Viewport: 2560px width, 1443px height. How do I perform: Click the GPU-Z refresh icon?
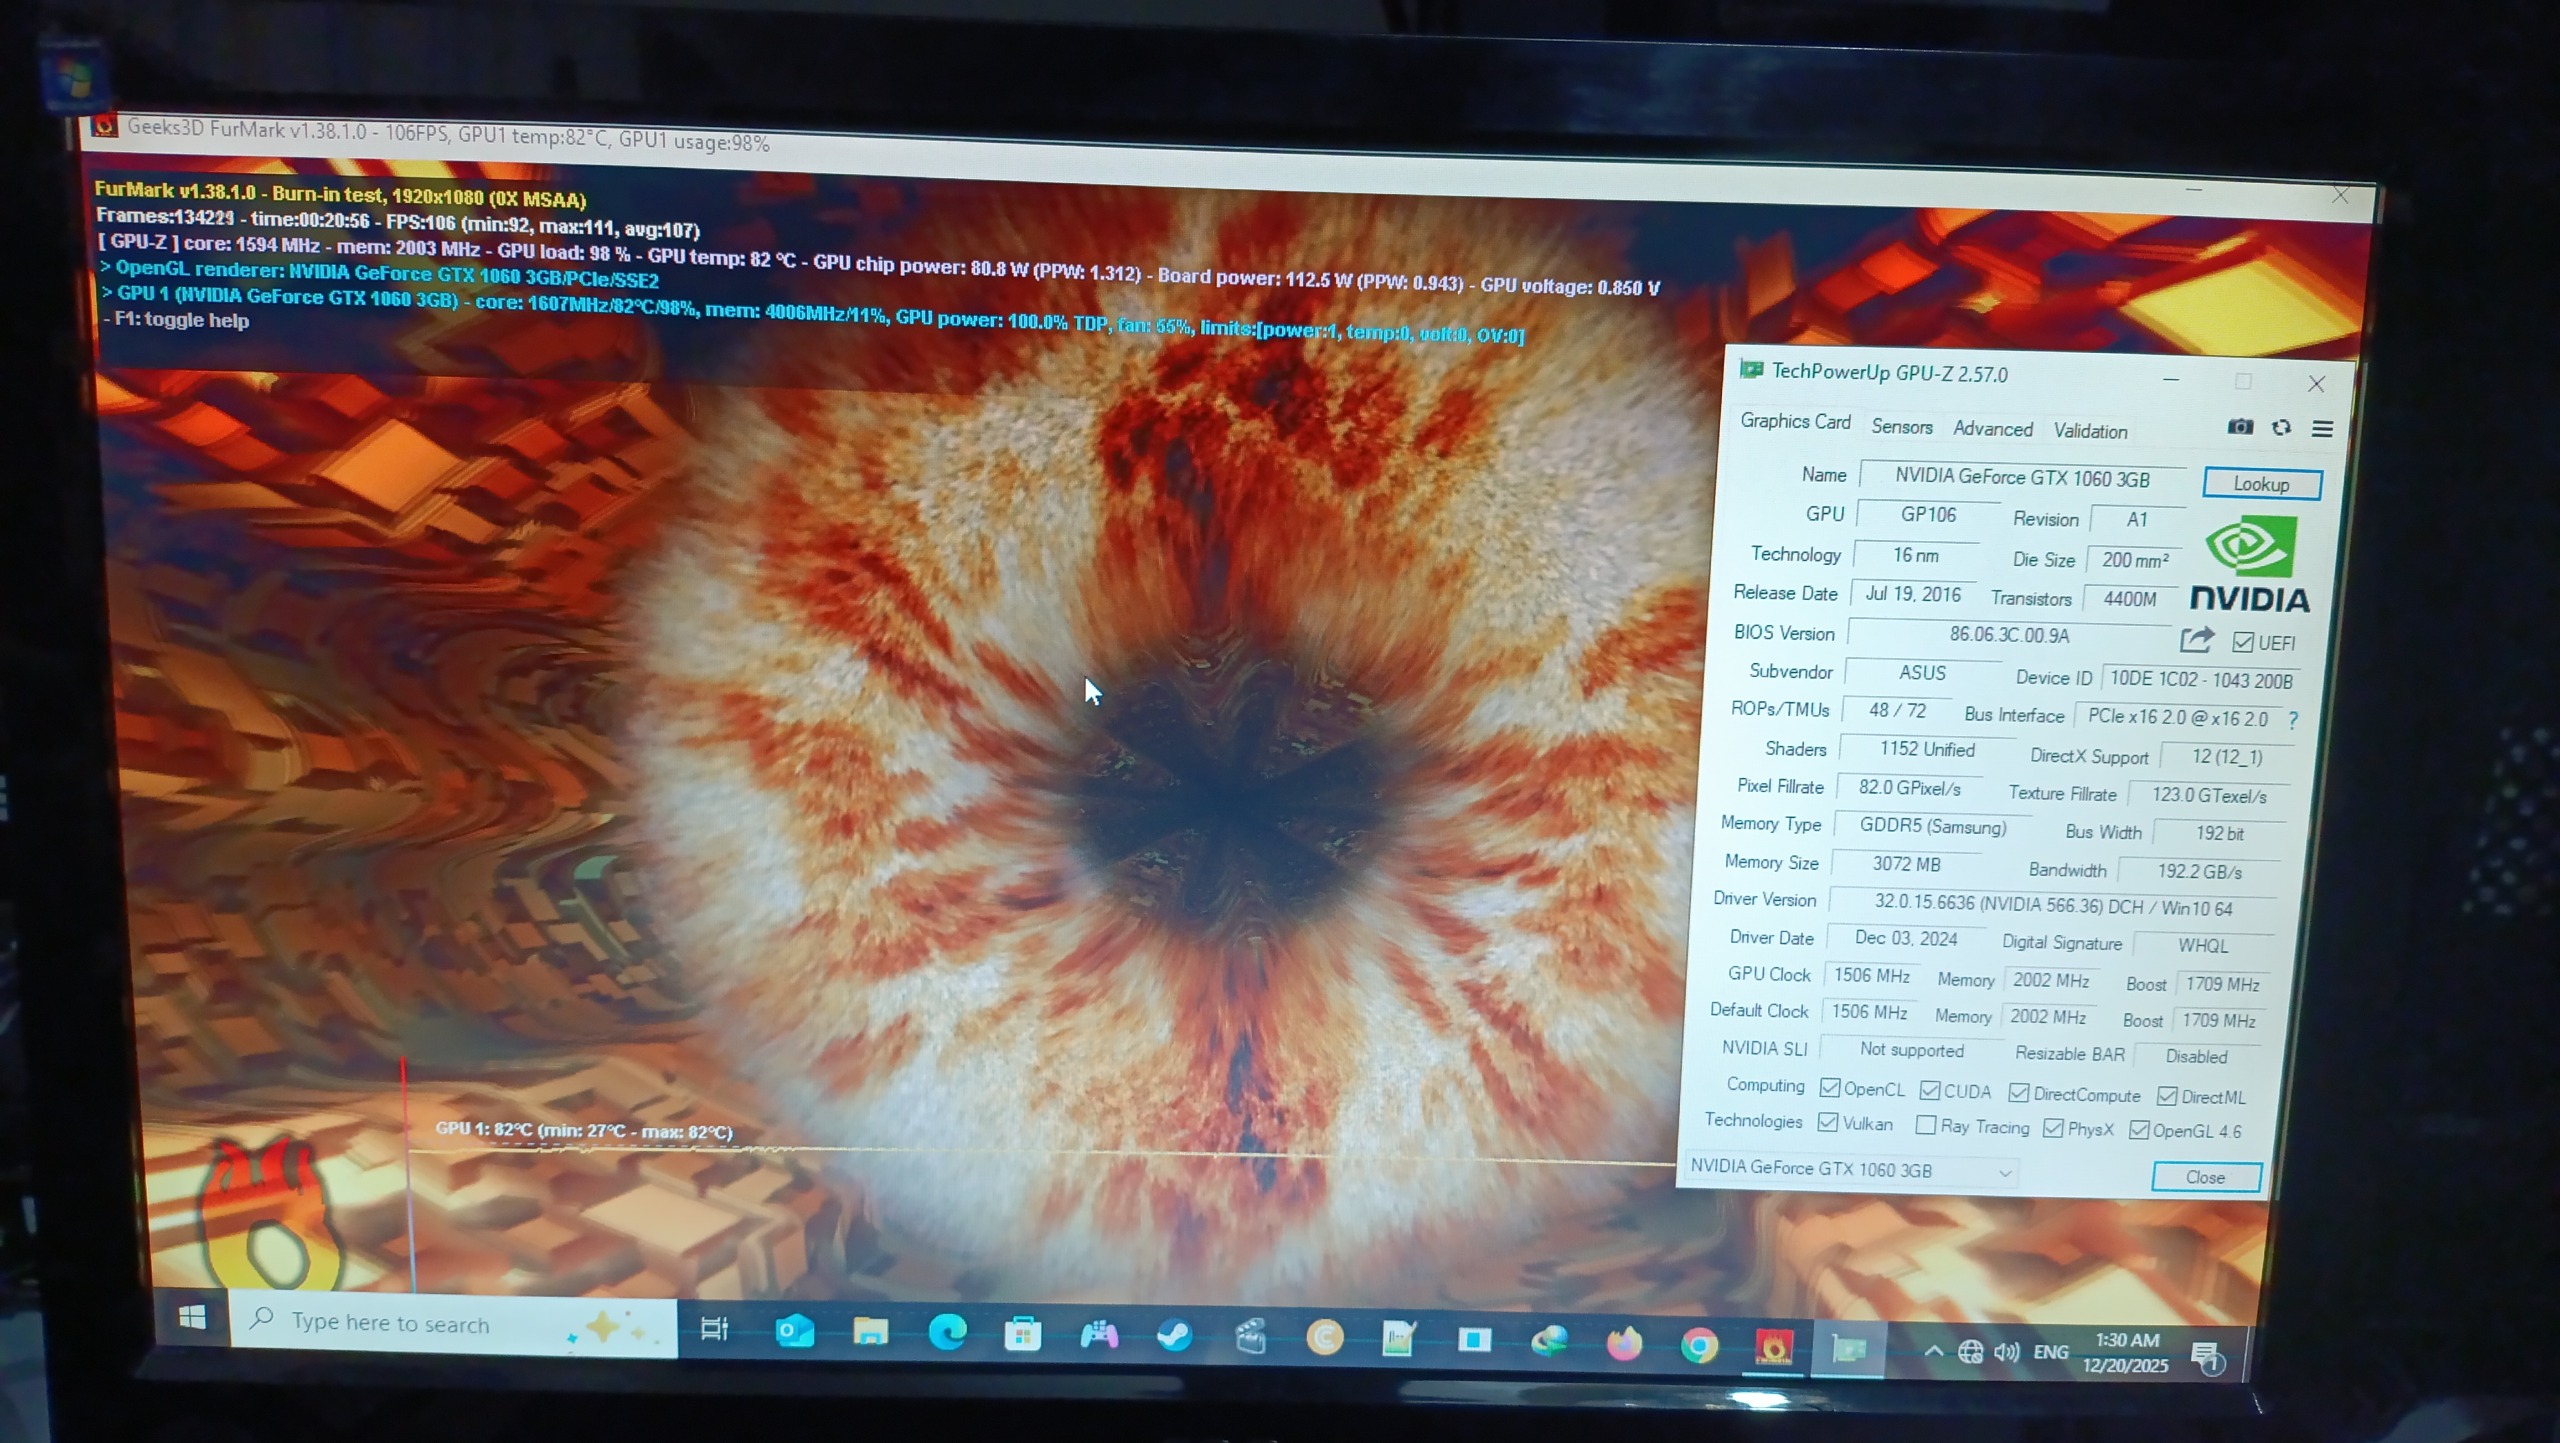click(2281, 428)
